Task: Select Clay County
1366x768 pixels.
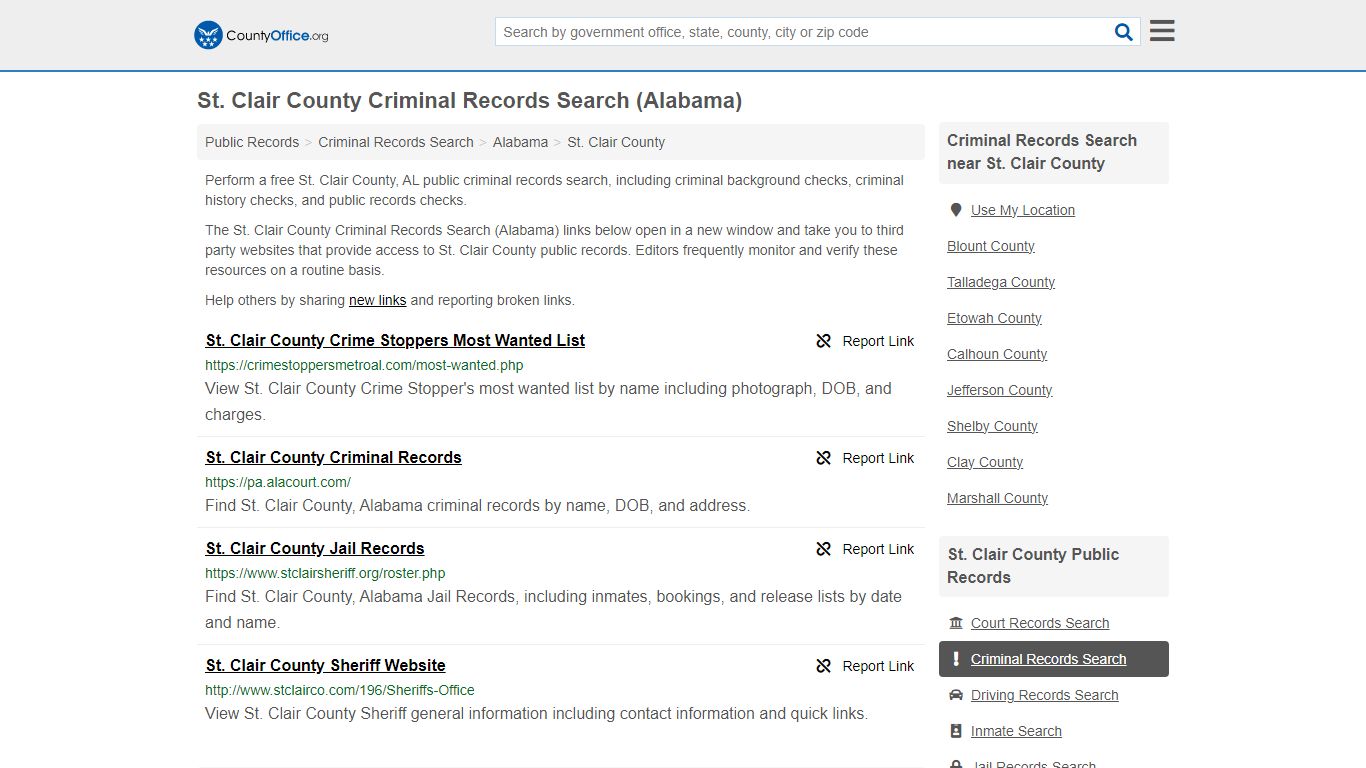Action: [x=985, y=462]
